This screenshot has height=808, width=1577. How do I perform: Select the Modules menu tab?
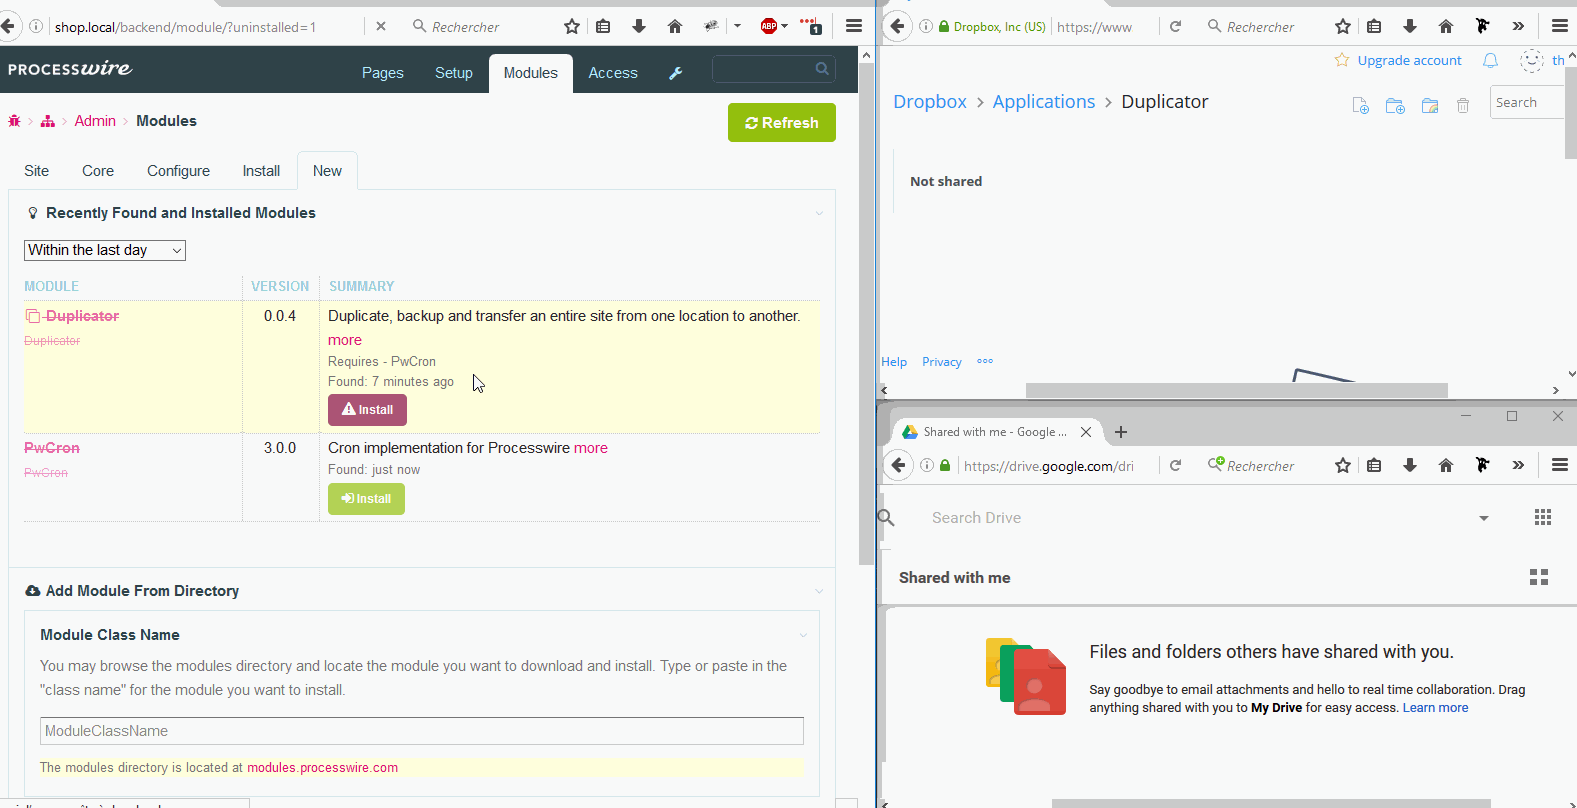click(x=531, y=73)
